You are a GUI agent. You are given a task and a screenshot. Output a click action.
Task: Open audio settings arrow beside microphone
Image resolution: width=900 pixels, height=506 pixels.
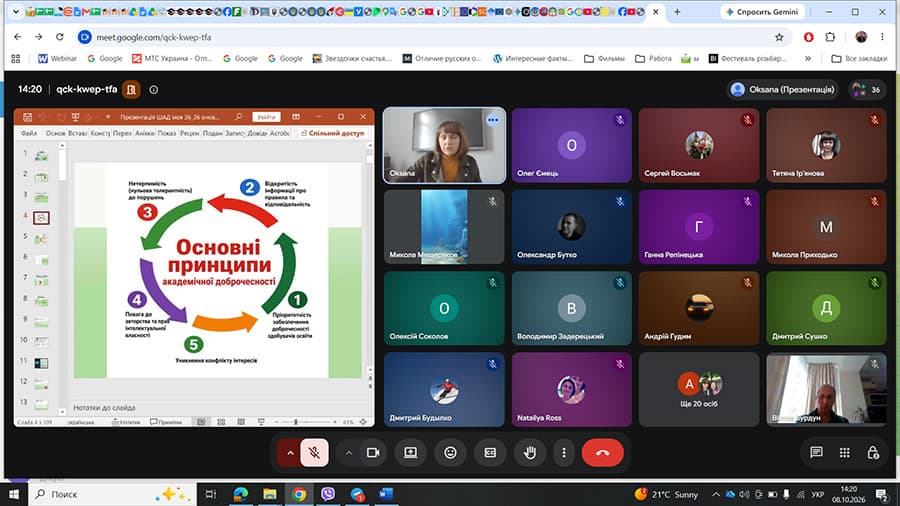[x=290, y=453]
